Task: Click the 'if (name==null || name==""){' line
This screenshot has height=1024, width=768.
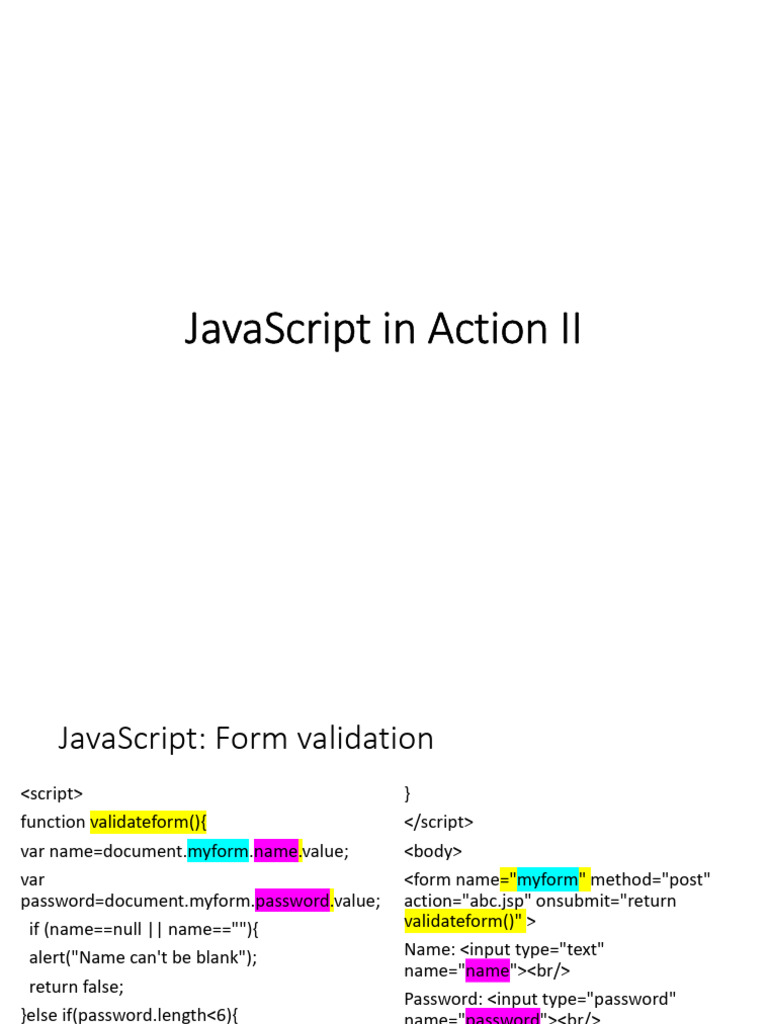Action: tap(144, 929)
